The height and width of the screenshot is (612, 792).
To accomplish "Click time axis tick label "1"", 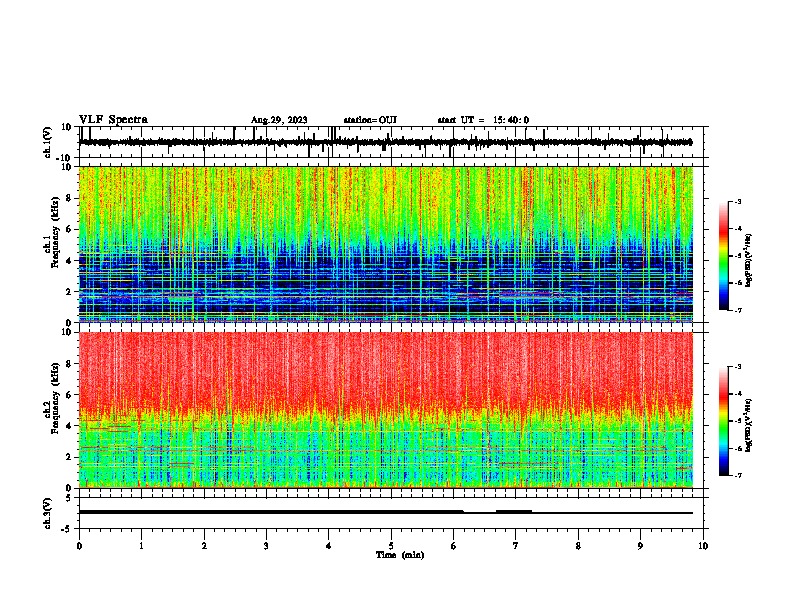I will [141, 546].
